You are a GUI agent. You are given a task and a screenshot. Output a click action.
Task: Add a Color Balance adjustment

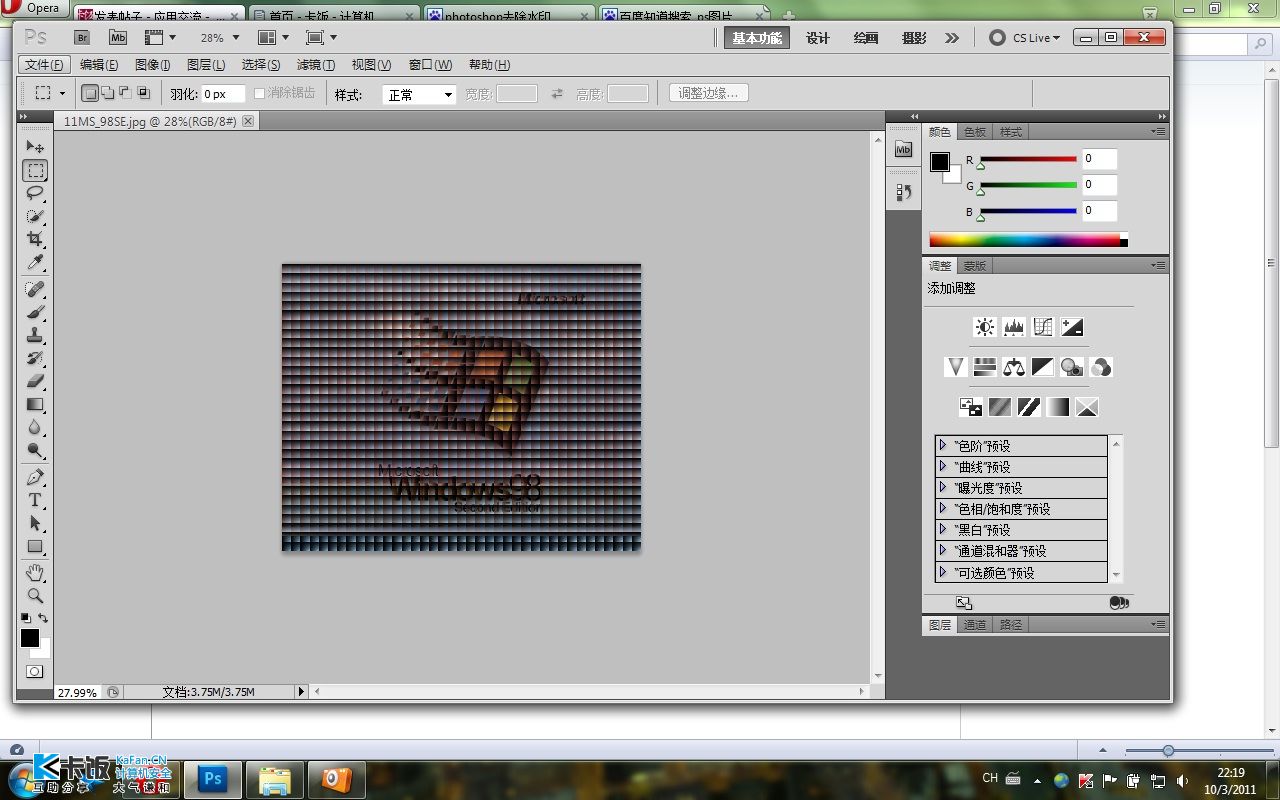1014,367
